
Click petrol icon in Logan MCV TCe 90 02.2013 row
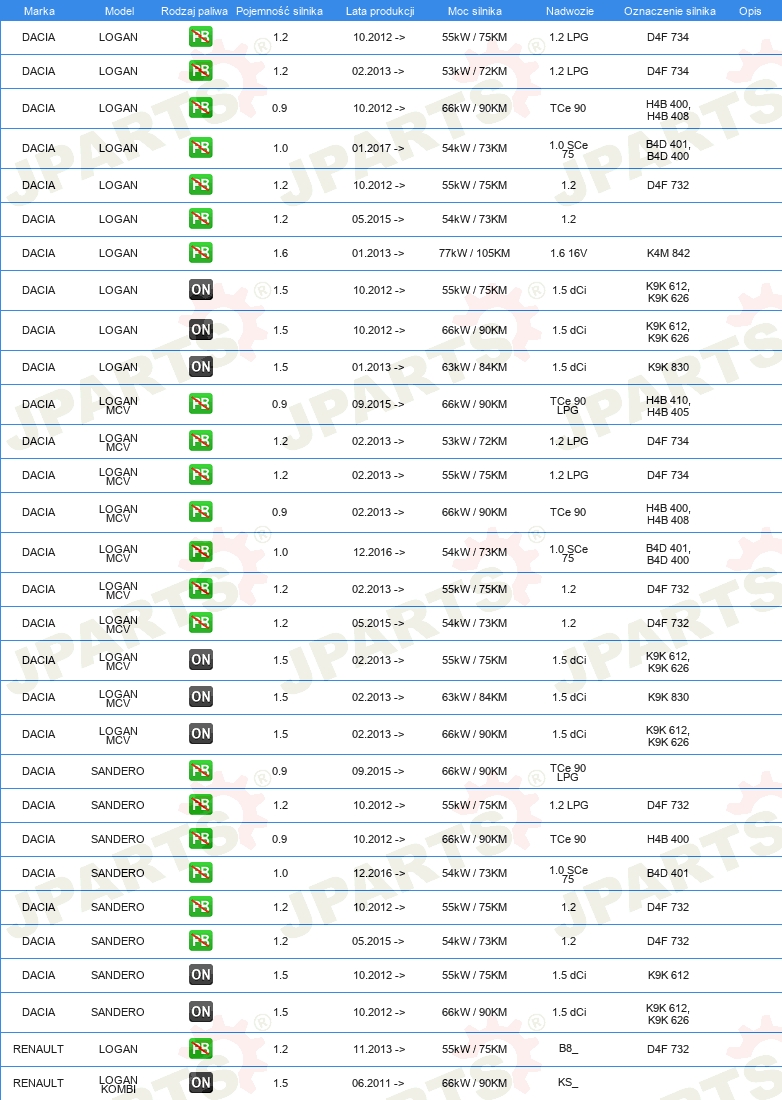click(201, 512)
